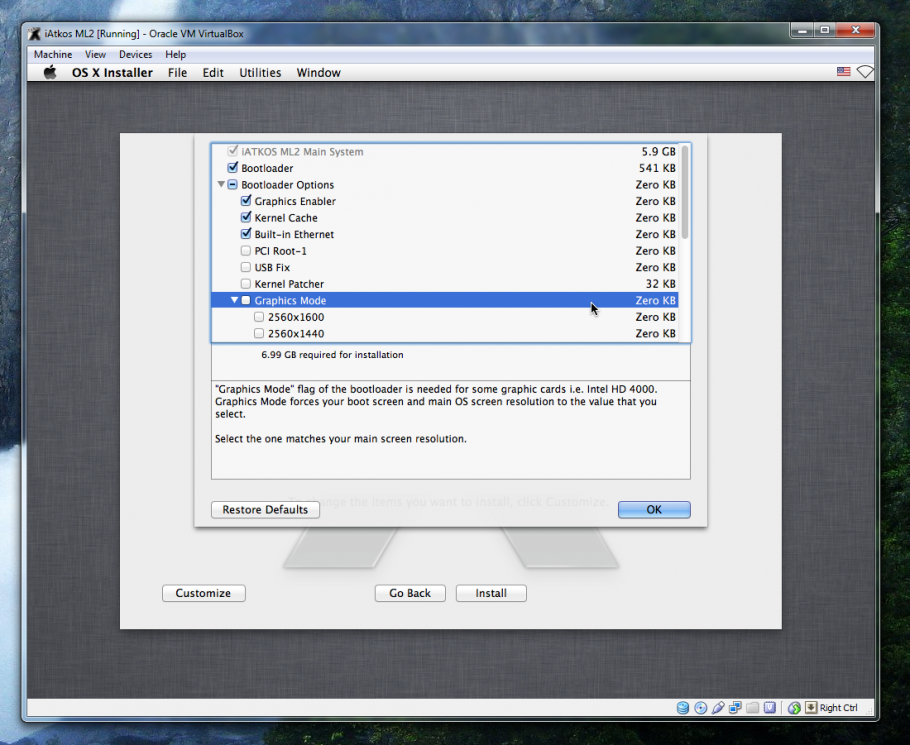
Task: Confirm the customization with OK
Action: (x=654, y=509)
